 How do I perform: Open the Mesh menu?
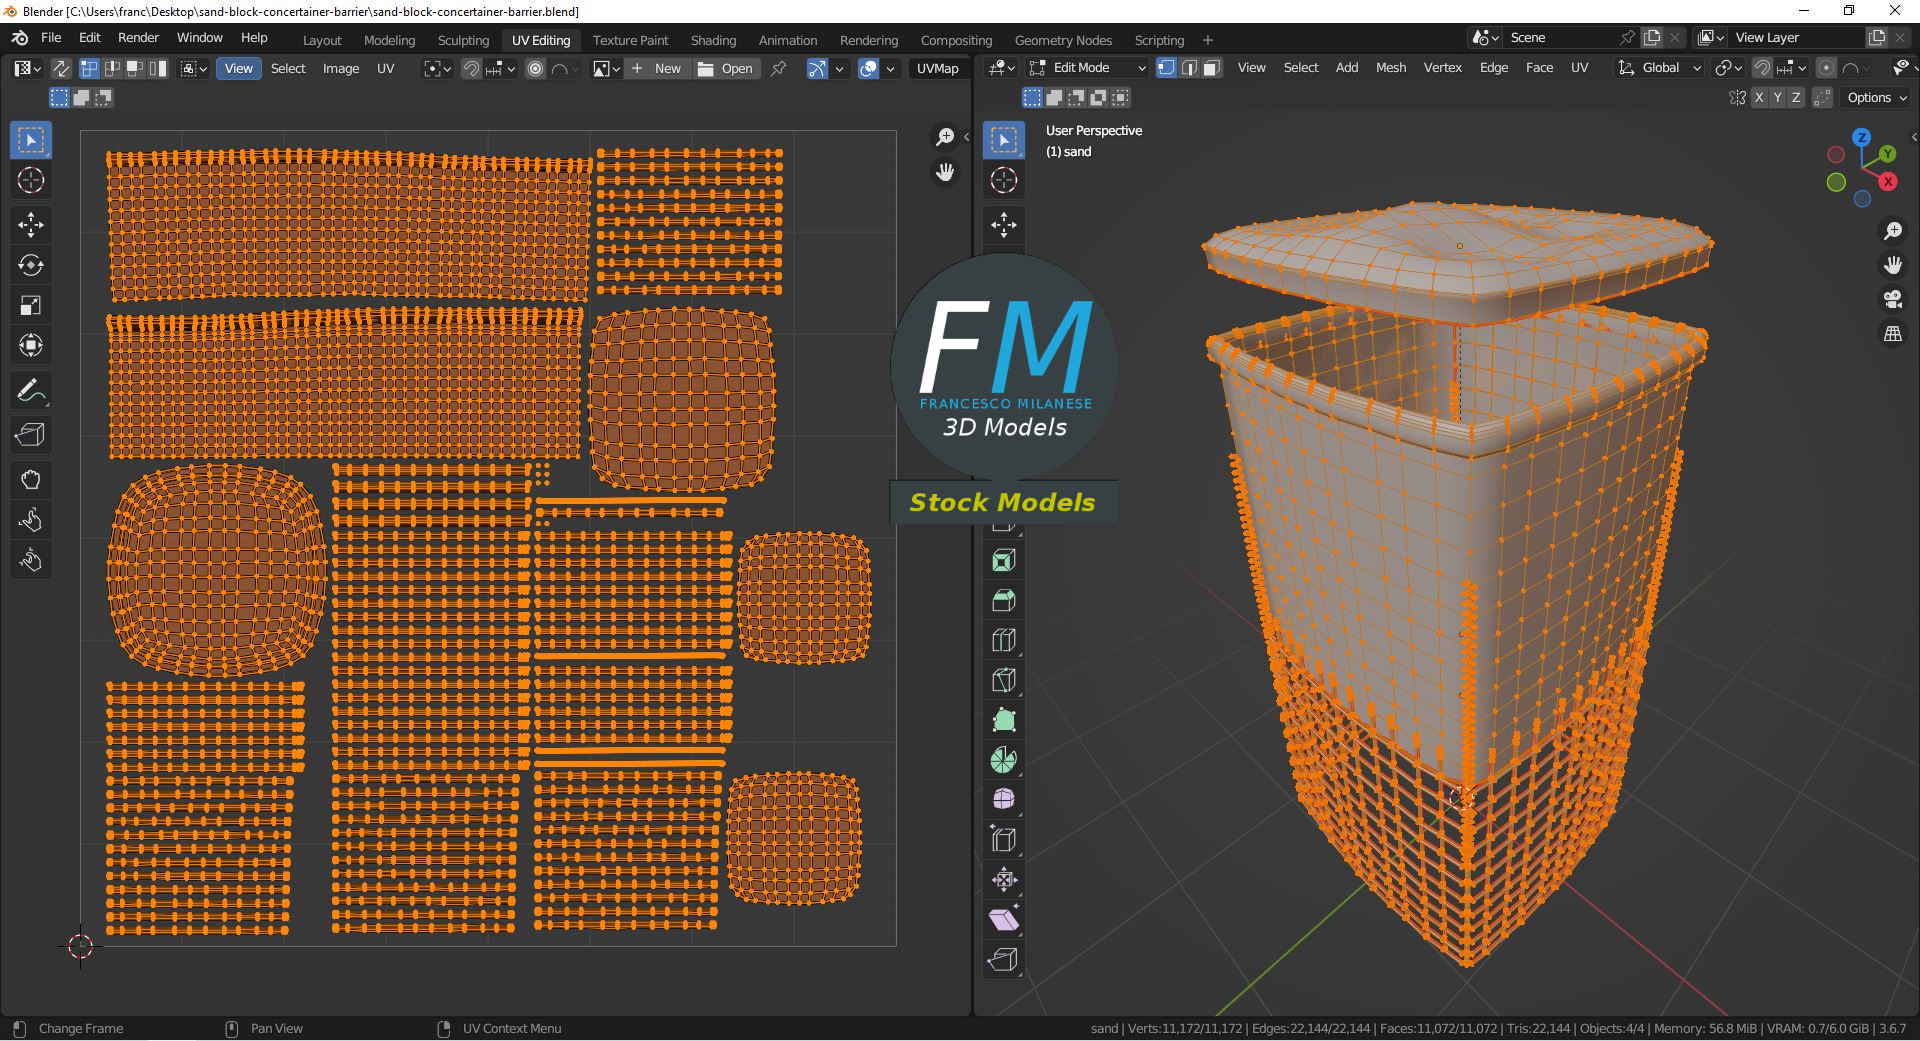tap(1390, 67)
